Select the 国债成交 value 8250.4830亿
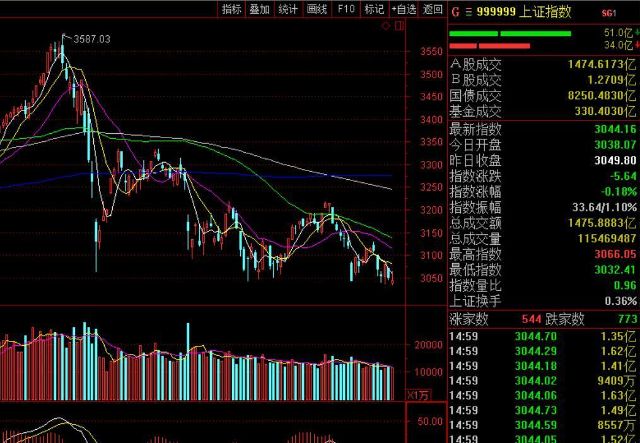The height and width of the screenshot is (443, 640). (x=602, y=96)
